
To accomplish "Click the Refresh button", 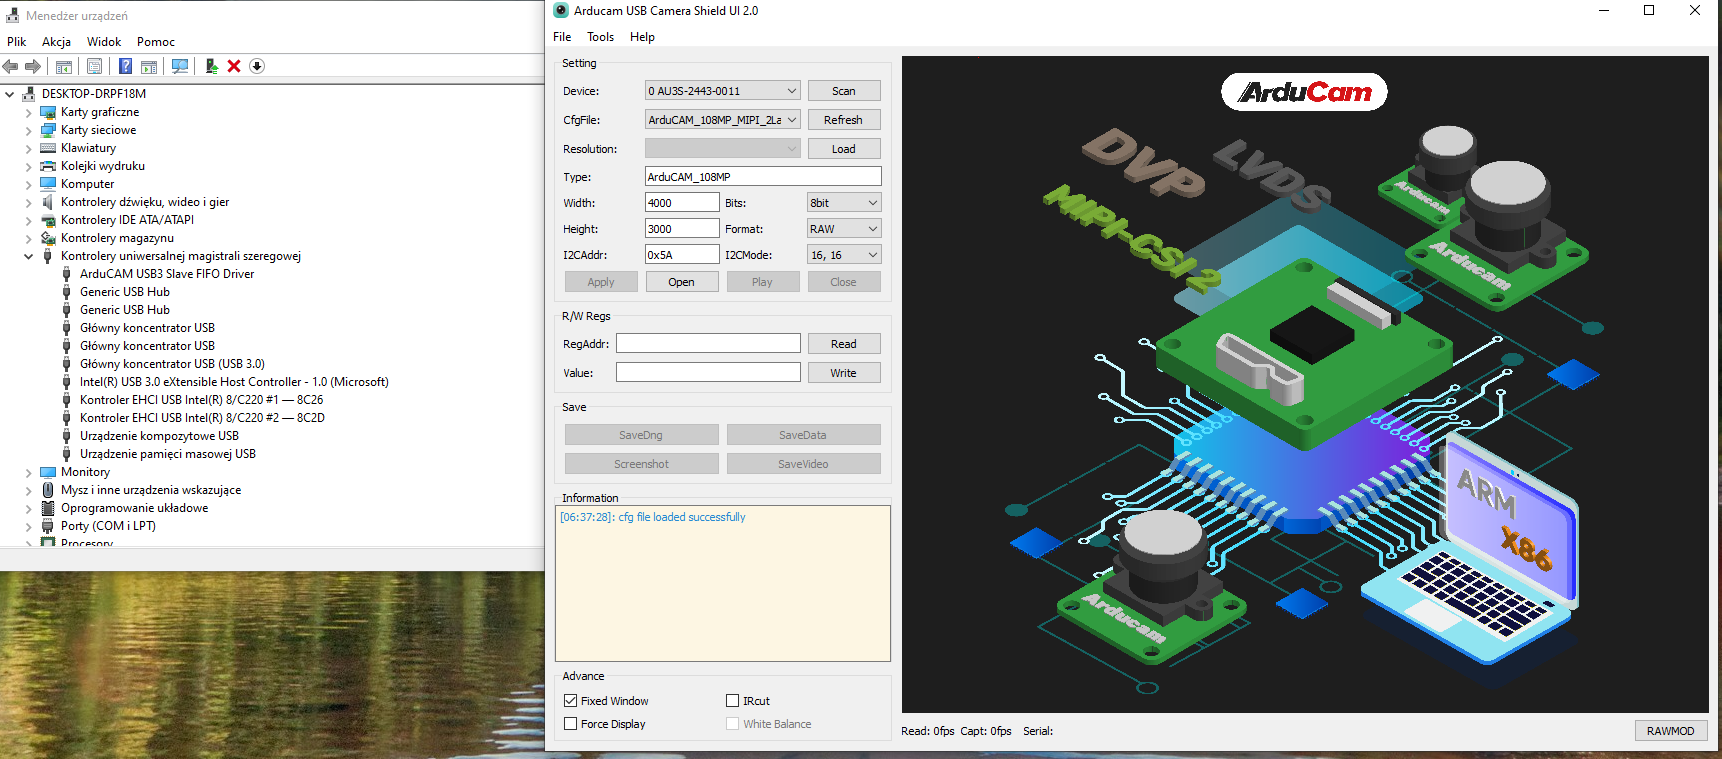I will tap(844, 120).
